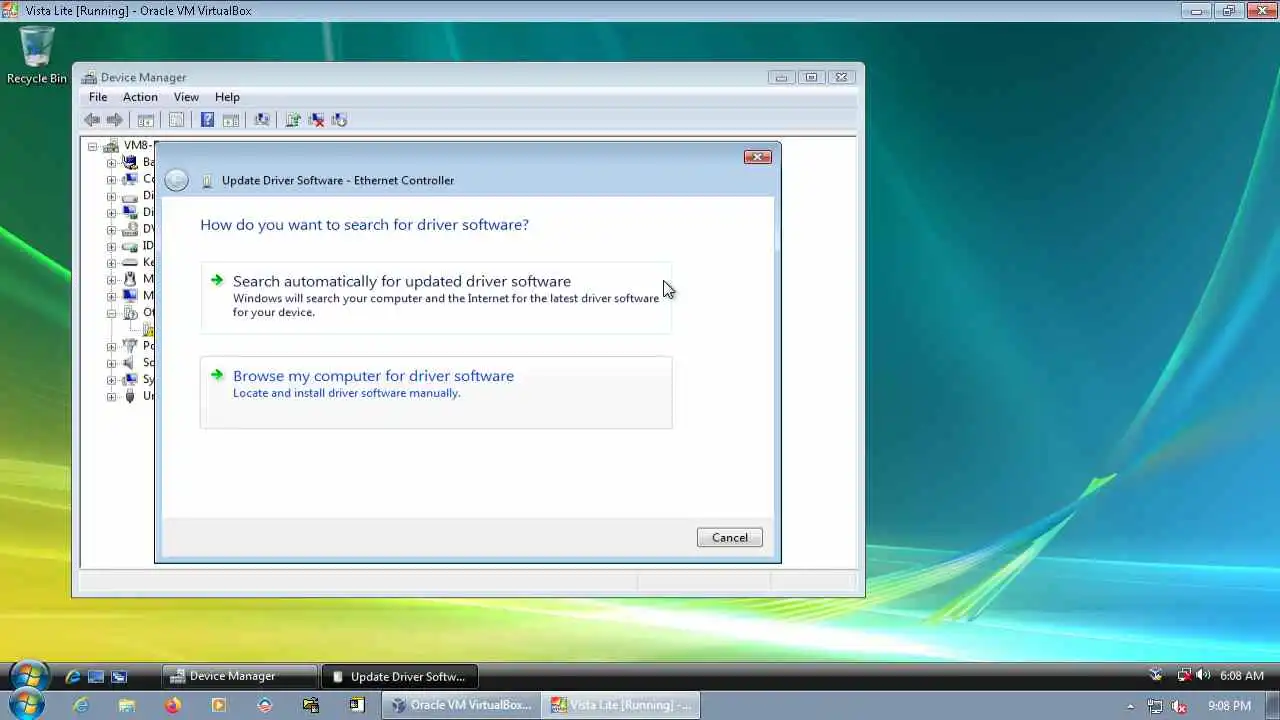Close the Update Driver Software dialog
1280x720 pixels.
tap(758, 157)
